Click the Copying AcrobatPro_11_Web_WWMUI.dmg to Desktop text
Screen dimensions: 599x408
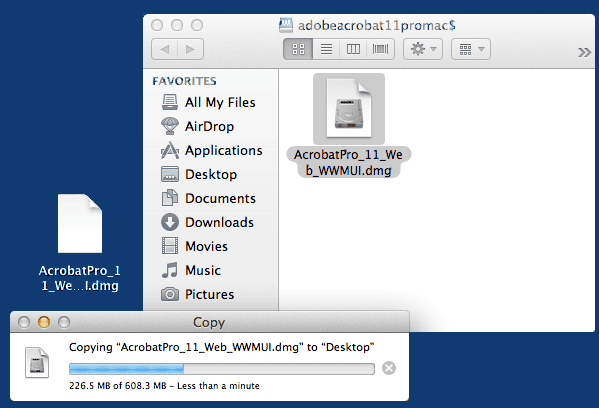point(222,347)
